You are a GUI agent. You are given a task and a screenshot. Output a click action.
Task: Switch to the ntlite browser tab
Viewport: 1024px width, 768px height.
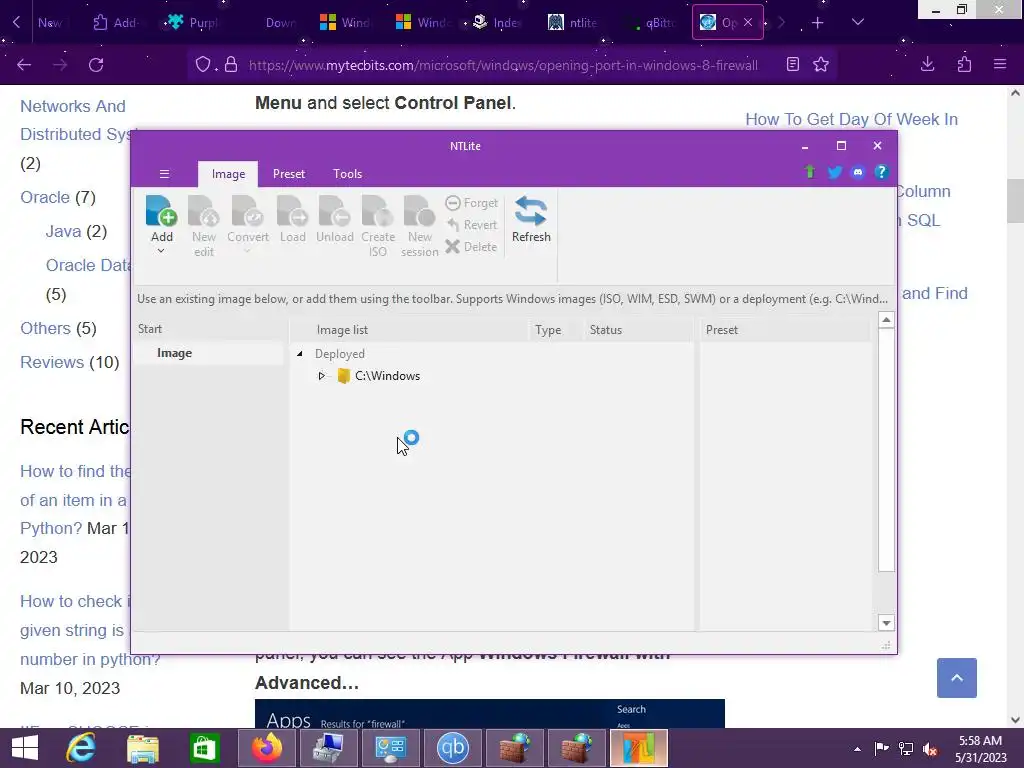coord(573,23)
